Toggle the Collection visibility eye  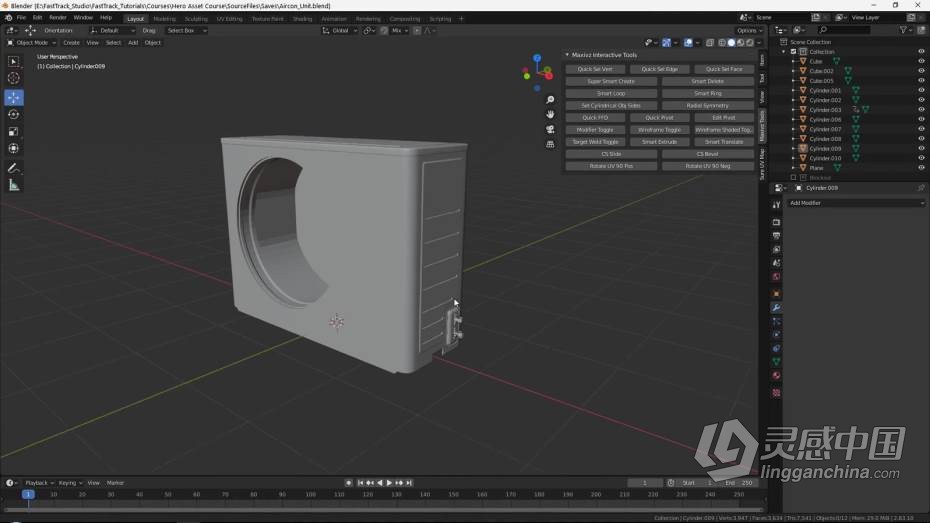[x=921, y=52]
